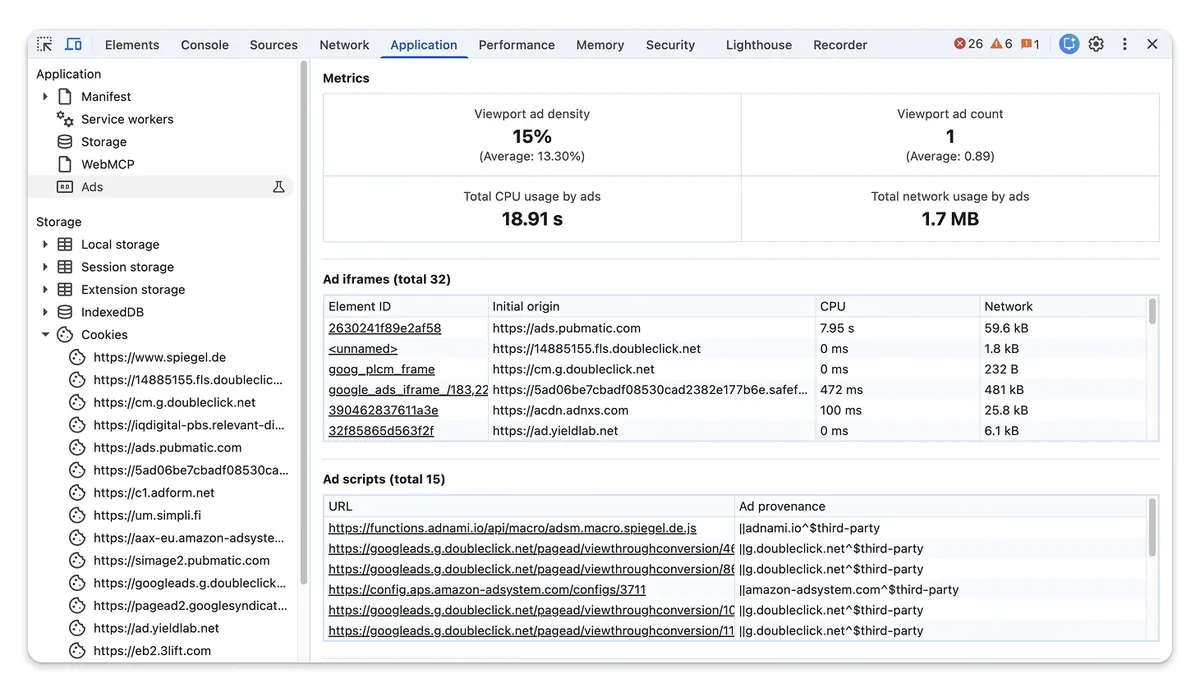The height and width of the screenshot is (692, 1200).
Task: Click the Viewport ad density 15% value
Action: [532, 137]
